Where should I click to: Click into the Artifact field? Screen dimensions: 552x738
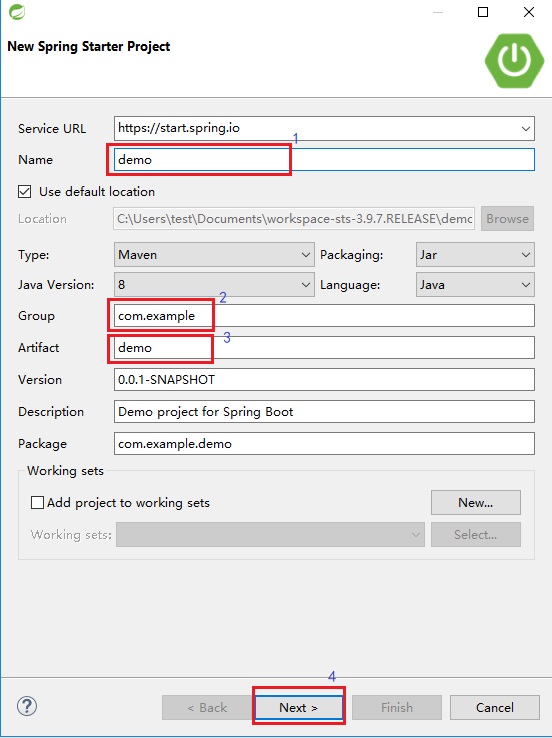click(324, 348)
